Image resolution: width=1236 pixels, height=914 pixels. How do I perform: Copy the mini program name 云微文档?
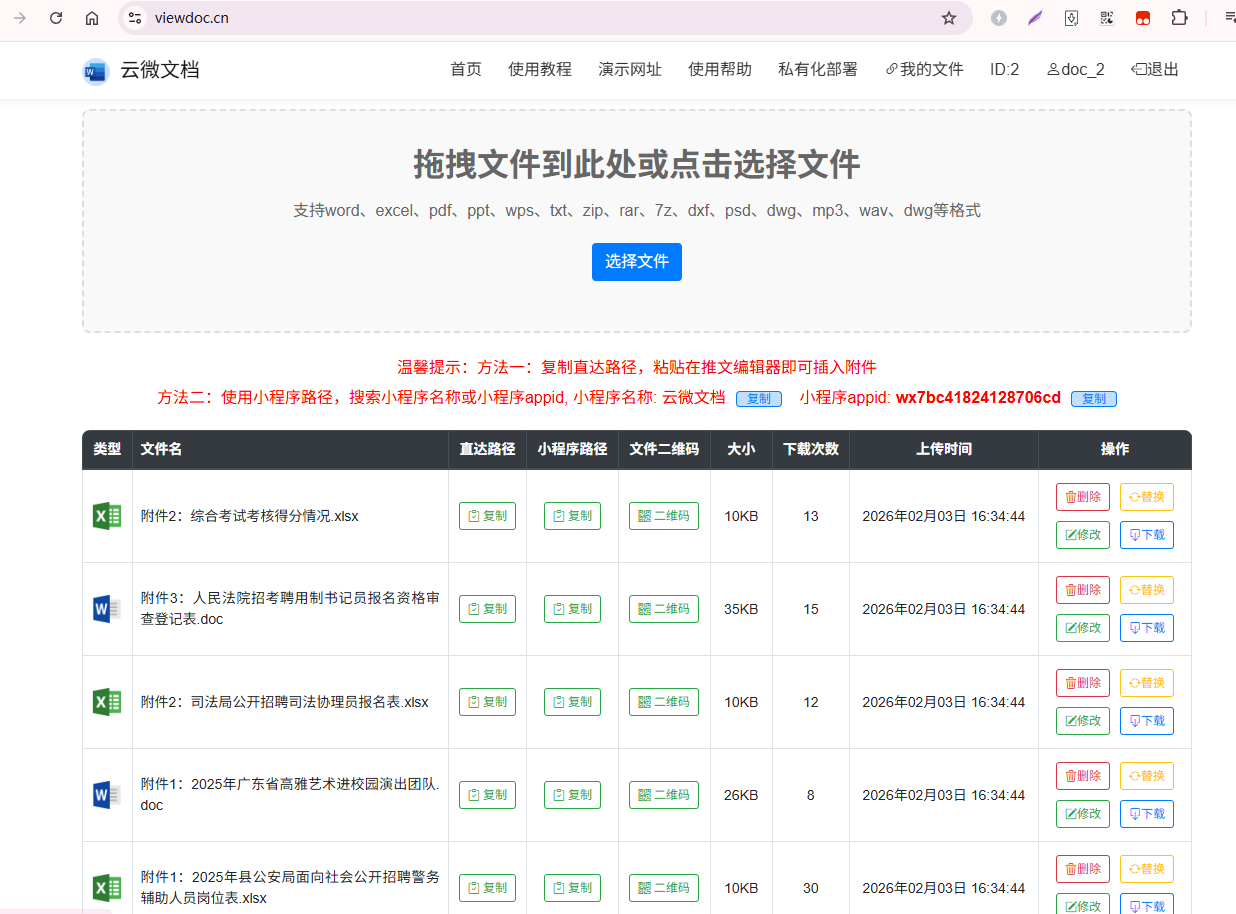pos(758,399)
